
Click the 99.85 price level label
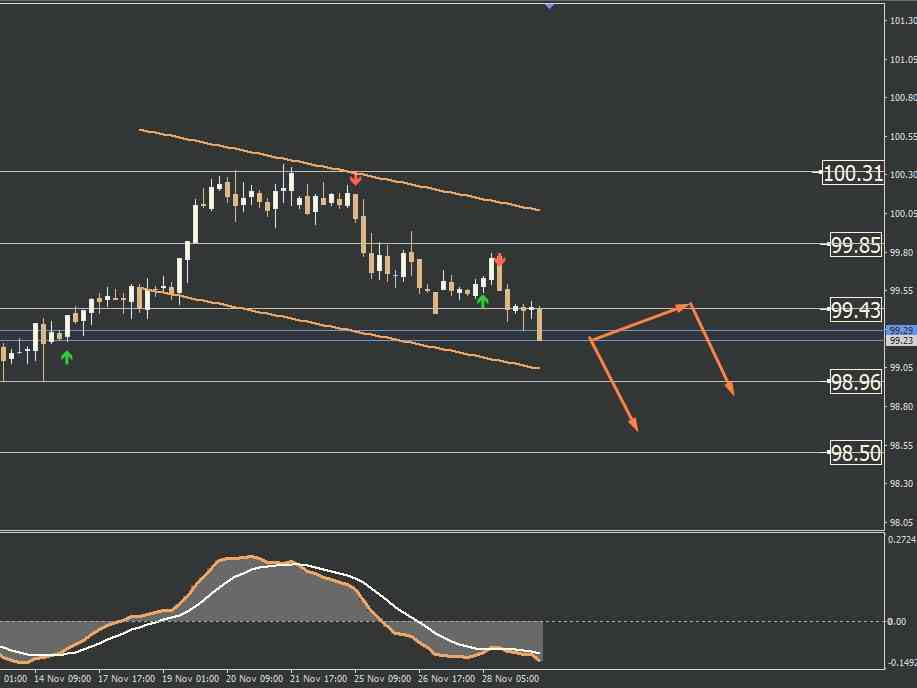pos(856,245)
